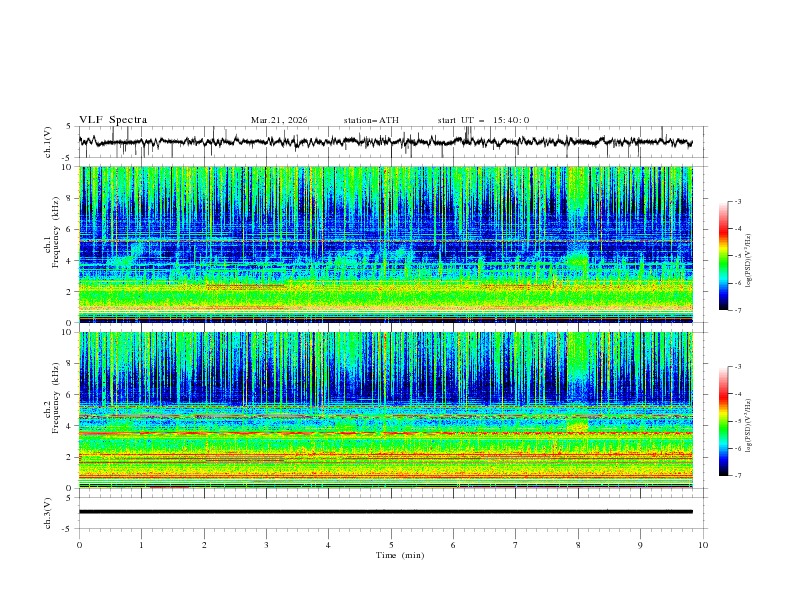Click the "8" minute tick on time axis
792x612 pixels.
click(x=578, y=545)
